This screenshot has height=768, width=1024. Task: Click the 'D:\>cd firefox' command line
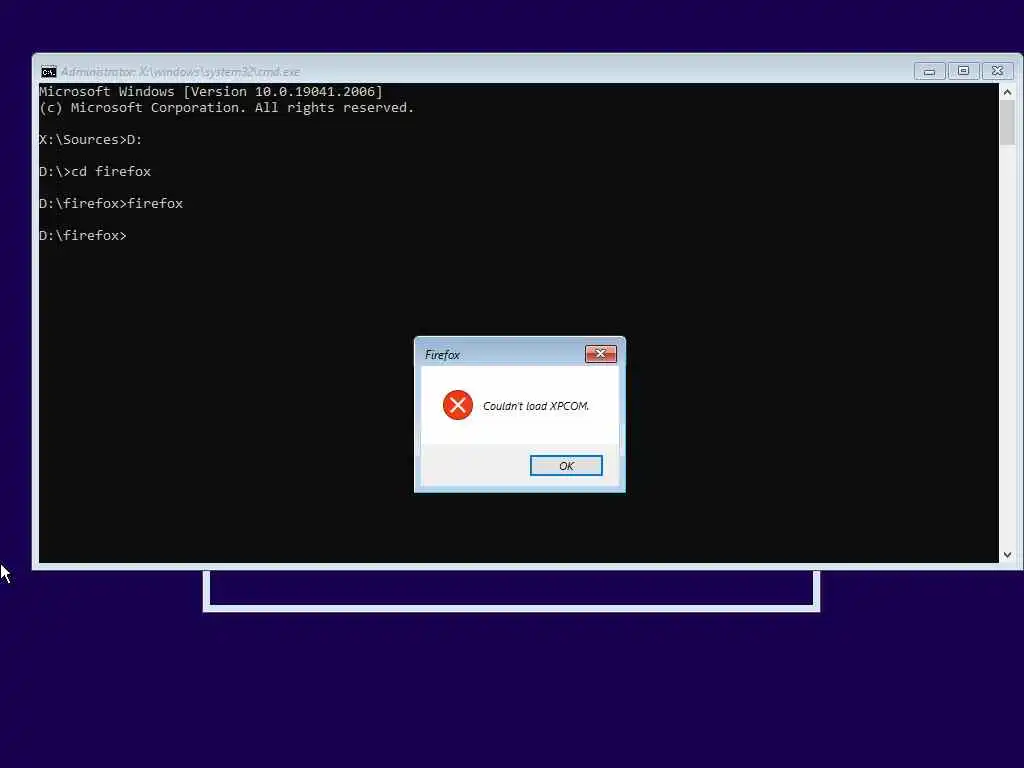pyautogui.click(x=95, y=171)
